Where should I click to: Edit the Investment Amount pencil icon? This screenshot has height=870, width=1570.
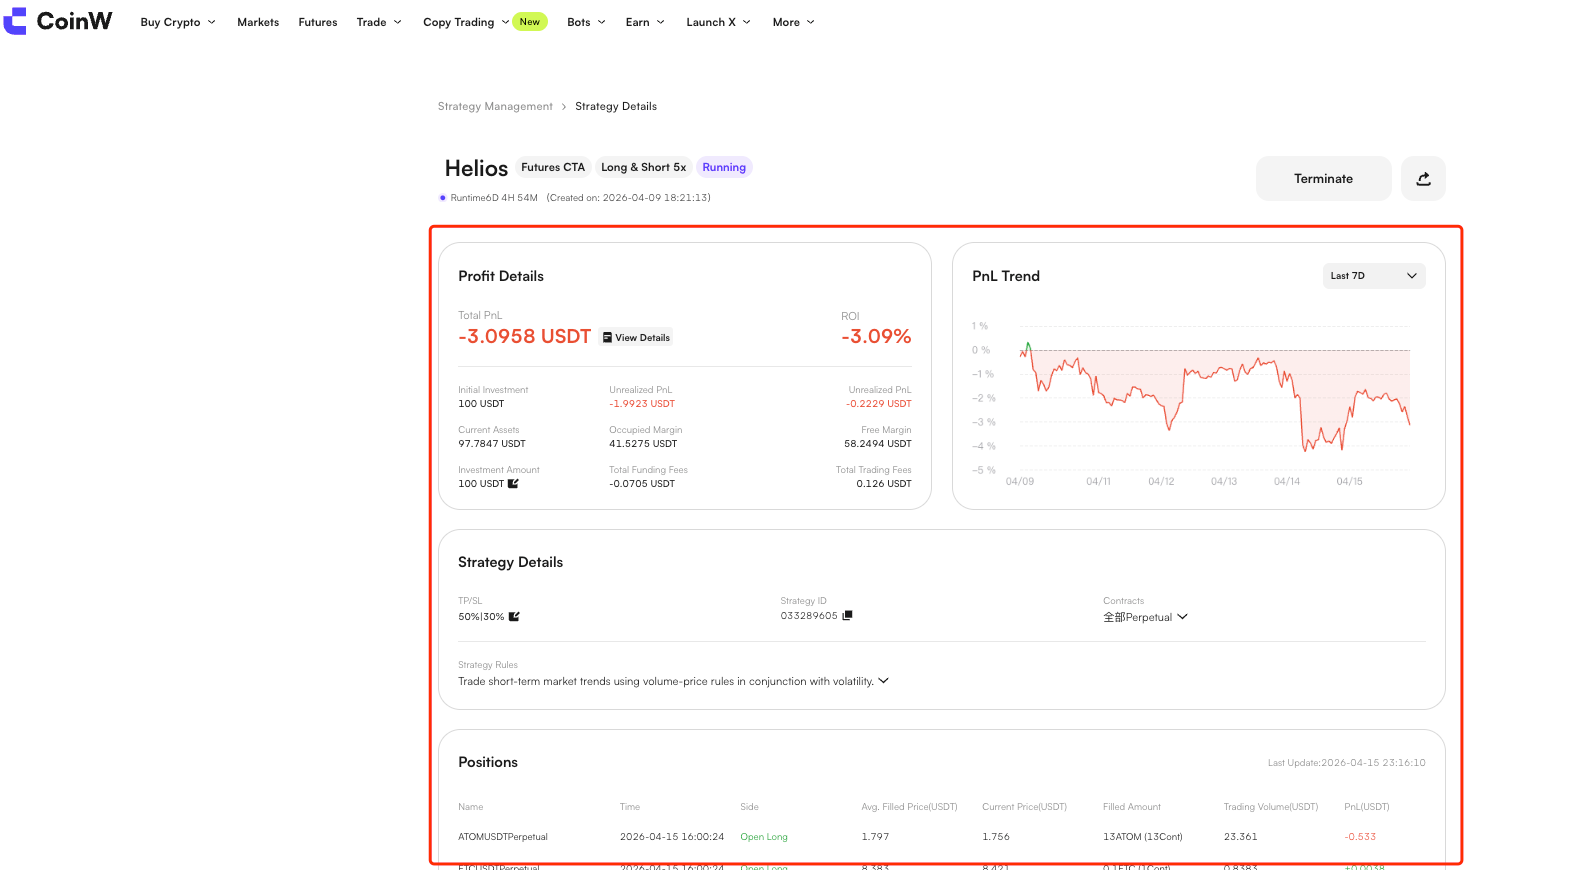(513, 484)
